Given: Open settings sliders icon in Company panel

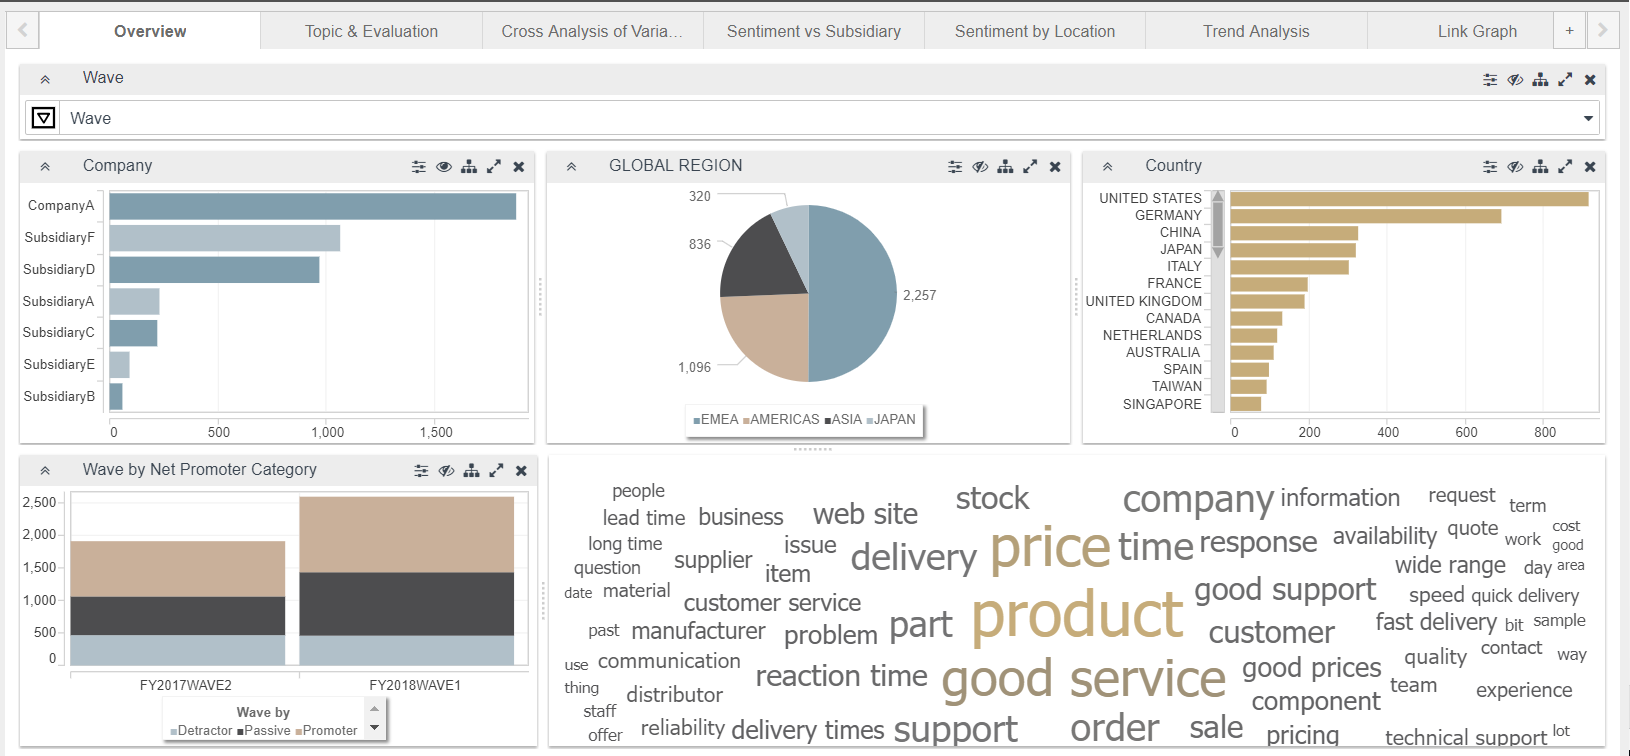Looking at the screenshot, I should tap(419, 167).
